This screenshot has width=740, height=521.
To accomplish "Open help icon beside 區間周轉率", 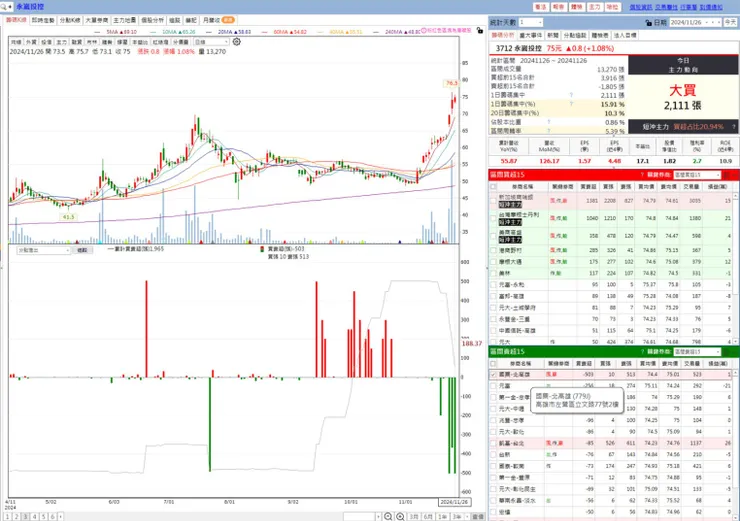I will pos(549,131).
